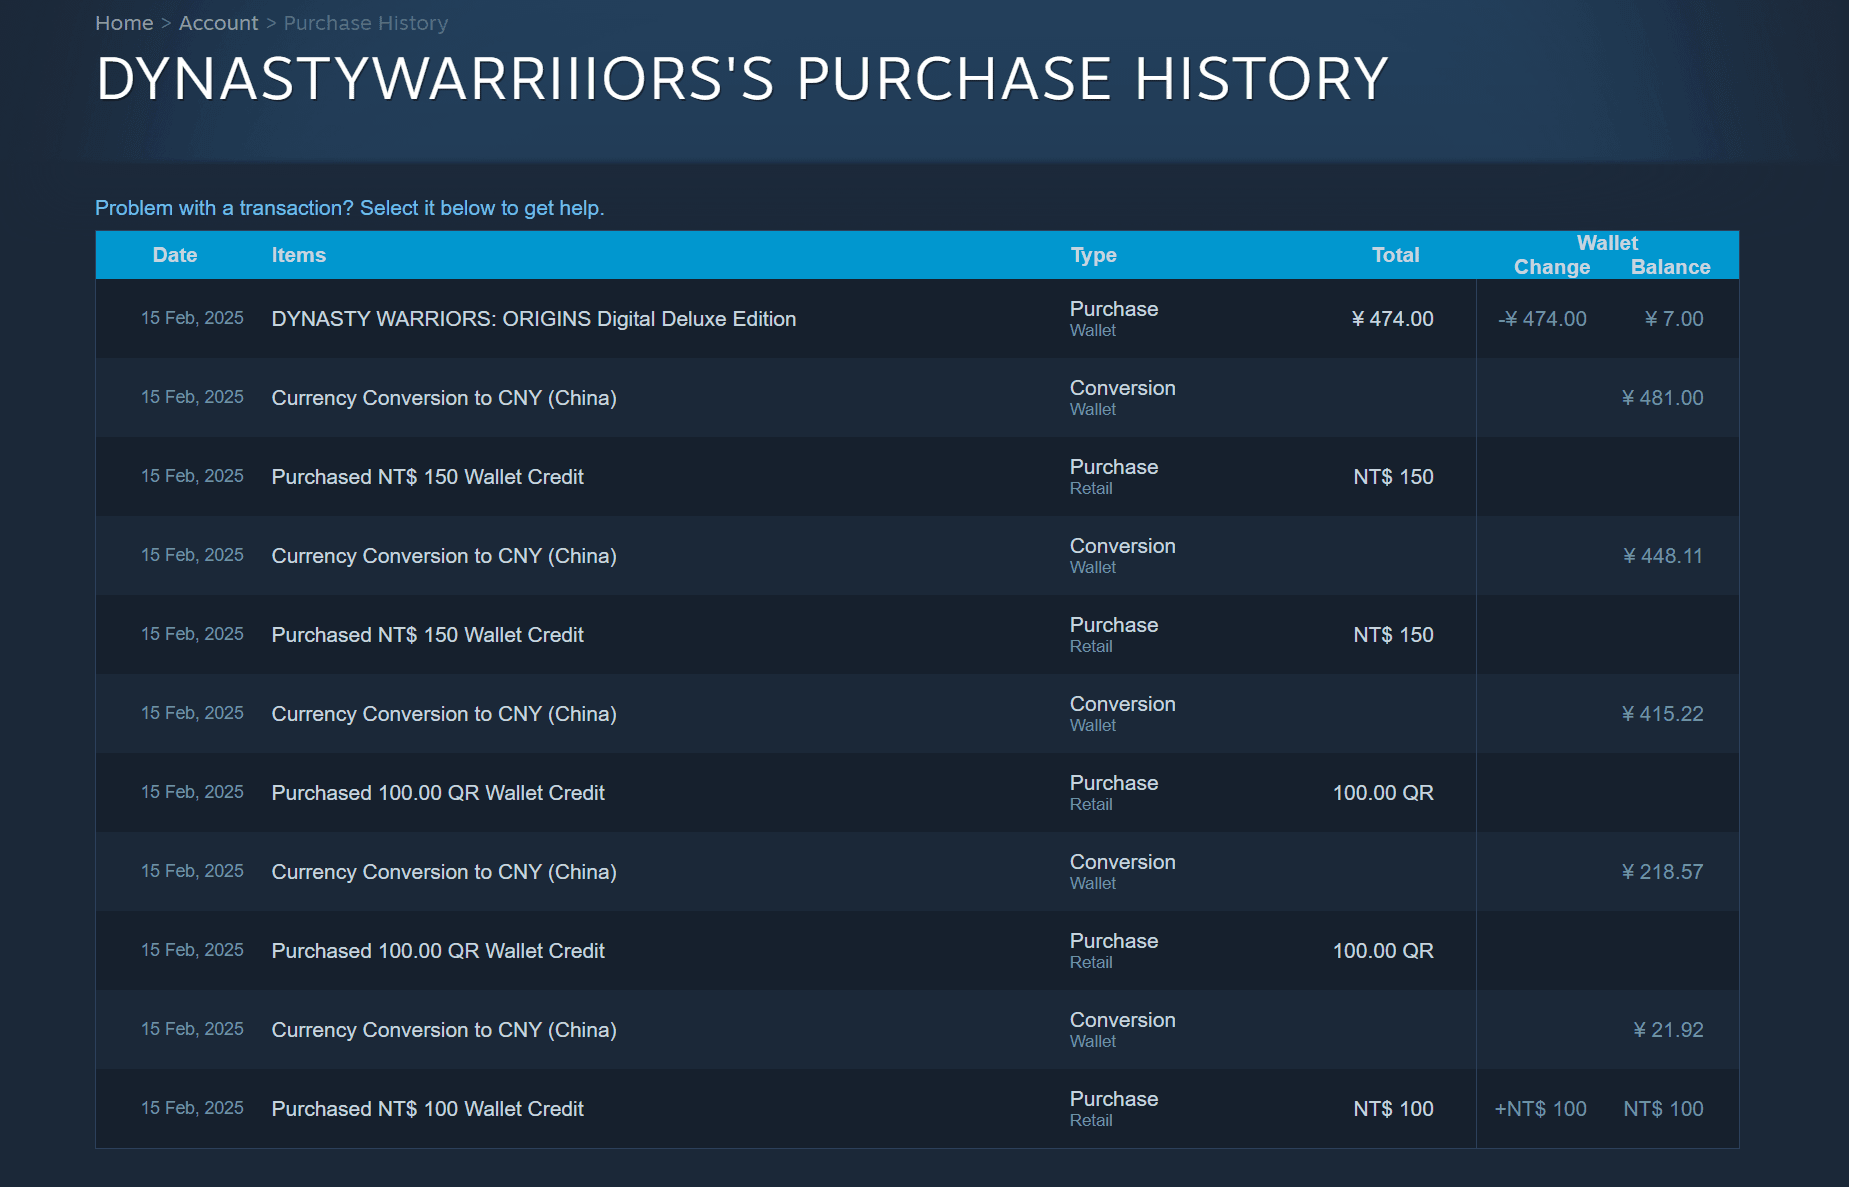This screenshot has height=1187, width=1849.
Task: Click Purchase Retail type in NT$ 100 row
Action: coord(1114,1109)
